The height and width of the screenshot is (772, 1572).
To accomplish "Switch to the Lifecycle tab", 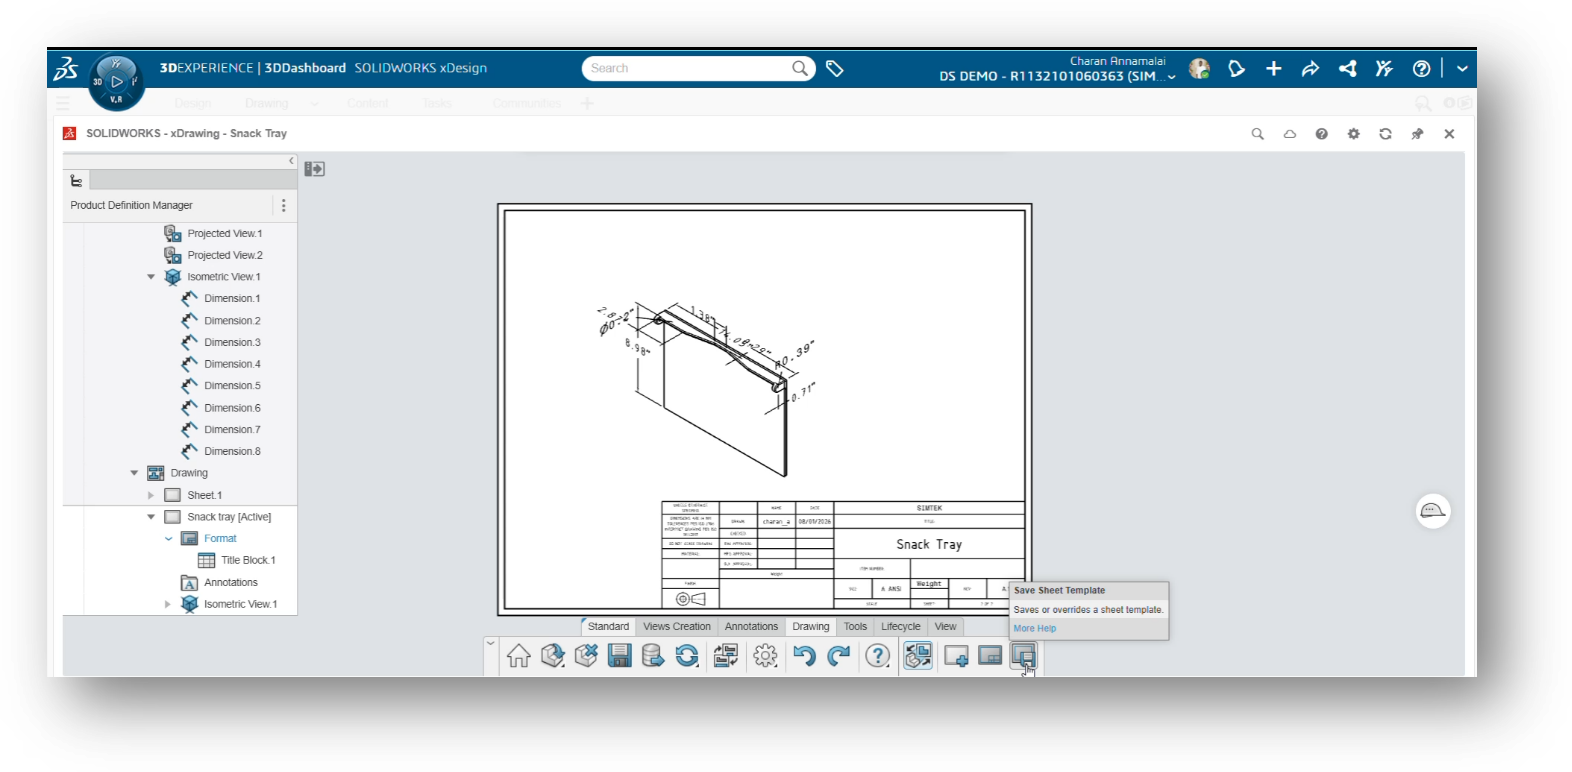I will [x=901, y=627].
